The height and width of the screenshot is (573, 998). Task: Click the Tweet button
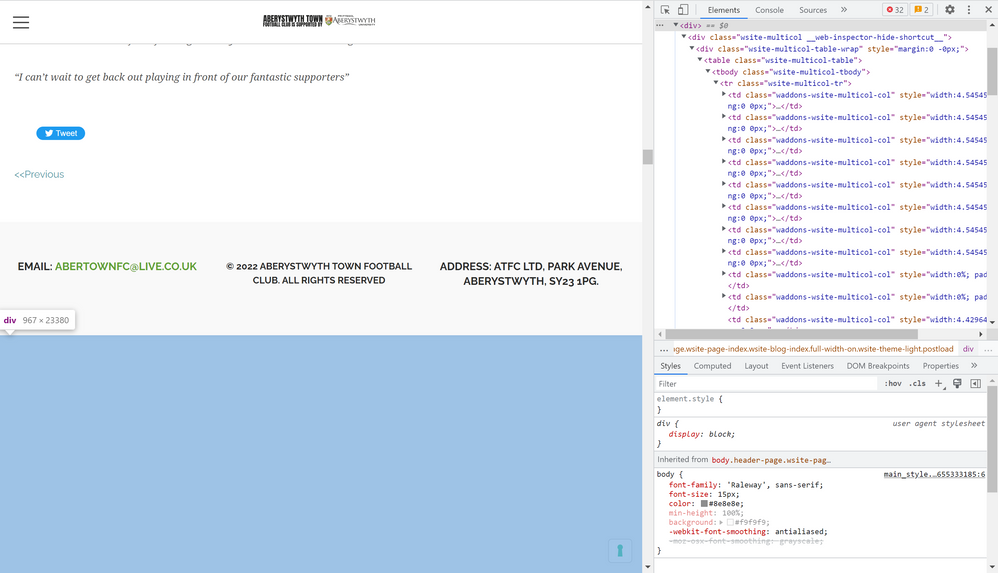click(x=61, y=133)
